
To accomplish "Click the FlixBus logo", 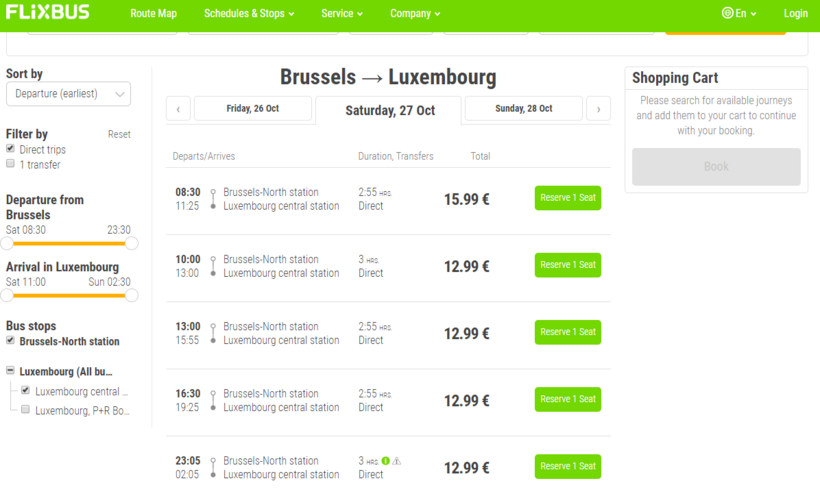I will click(x=48, y=13).
